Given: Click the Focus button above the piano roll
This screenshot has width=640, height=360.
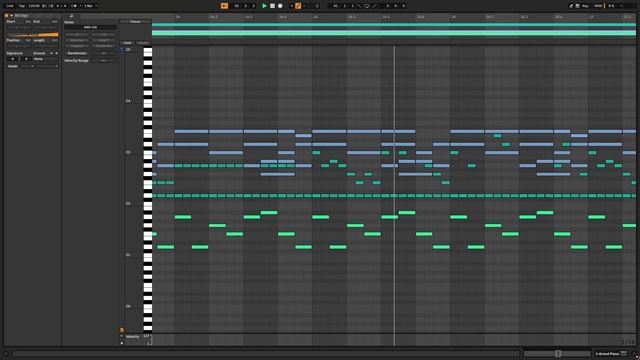Looking at the screenshot, I should pyautogui.click(x=135, y=22).
